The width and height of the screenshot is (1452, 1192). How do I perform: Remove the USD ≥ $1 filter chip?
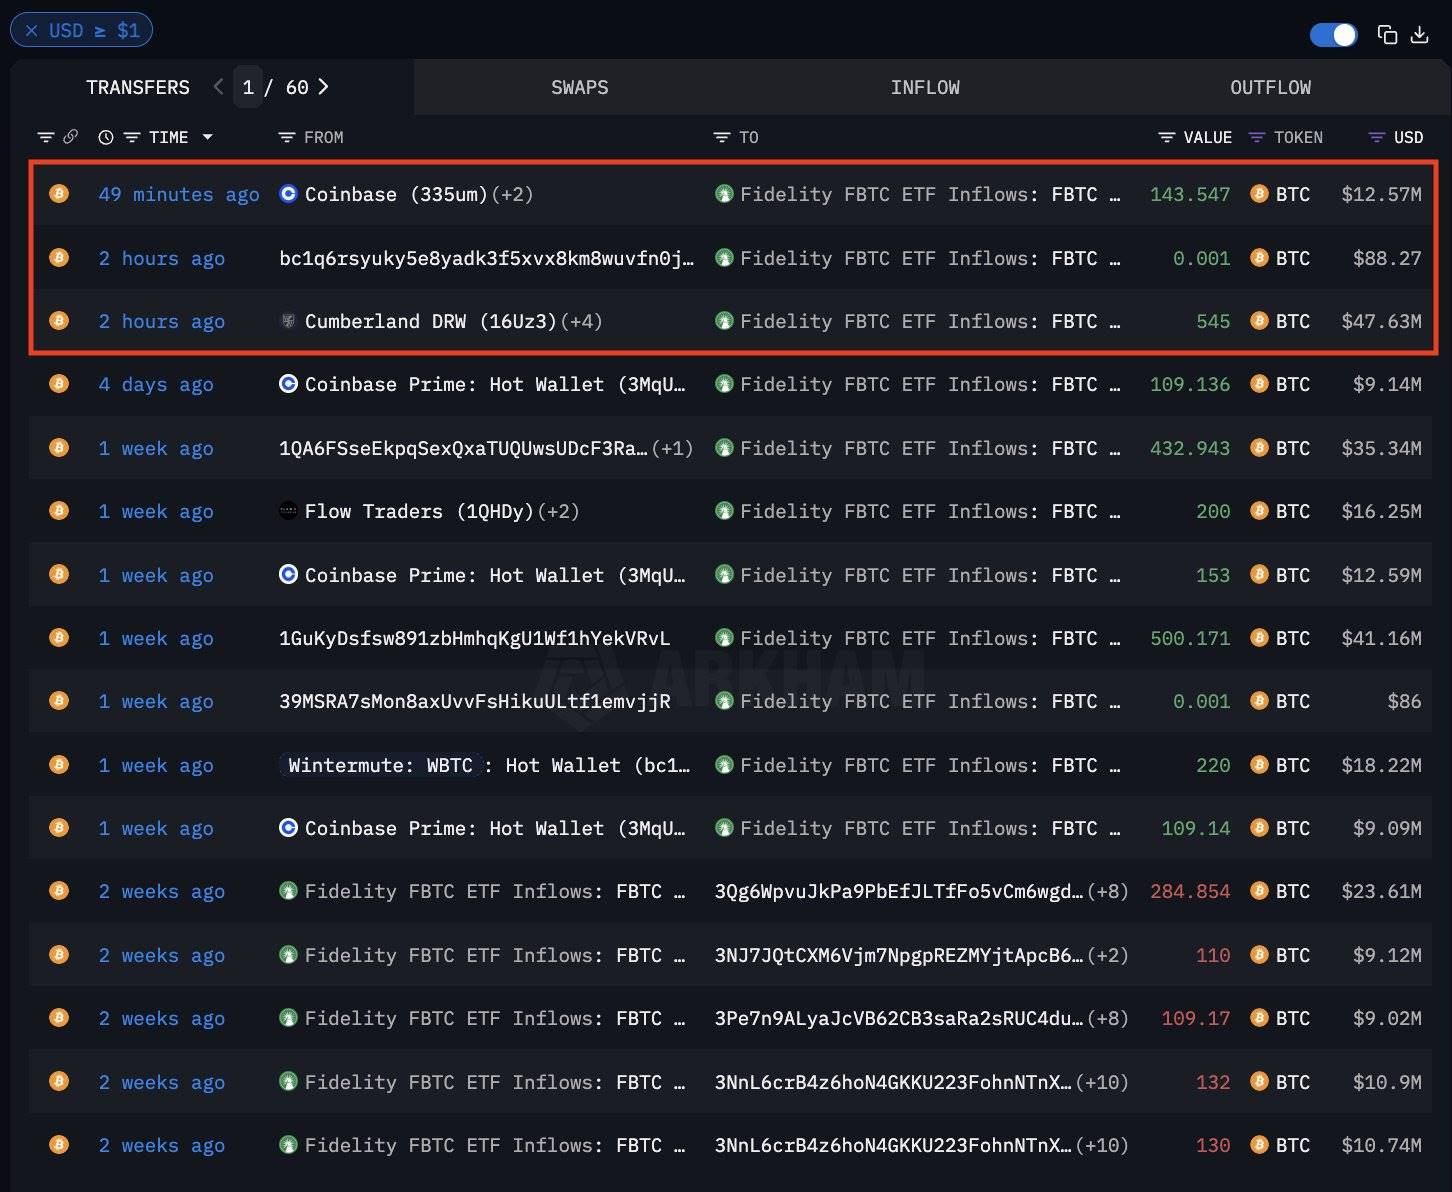(32, 30)
